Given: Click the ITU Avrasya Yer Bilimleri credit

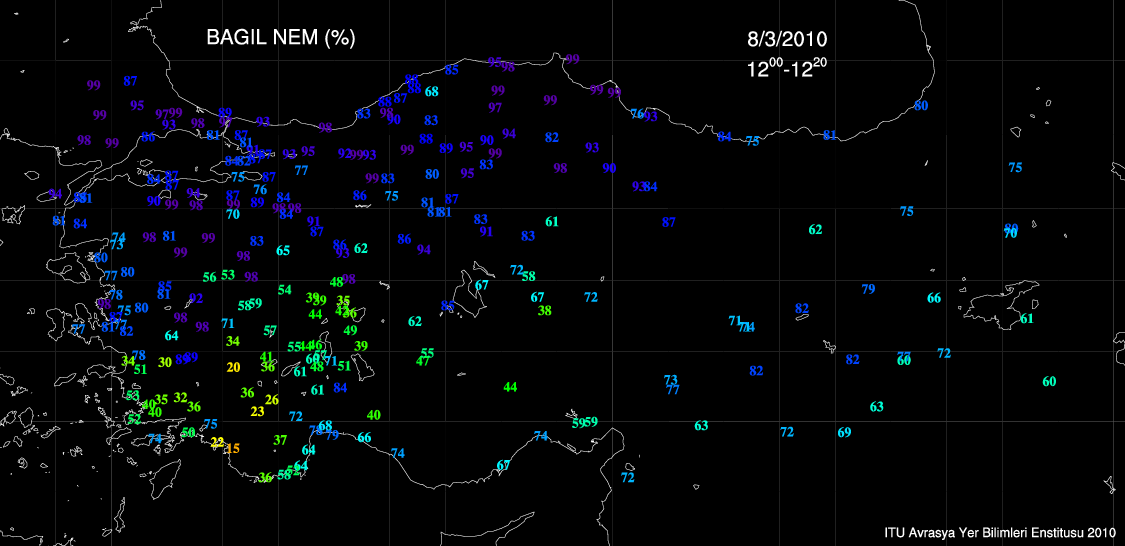Looking at the screenshot, I should coord(999,533).
